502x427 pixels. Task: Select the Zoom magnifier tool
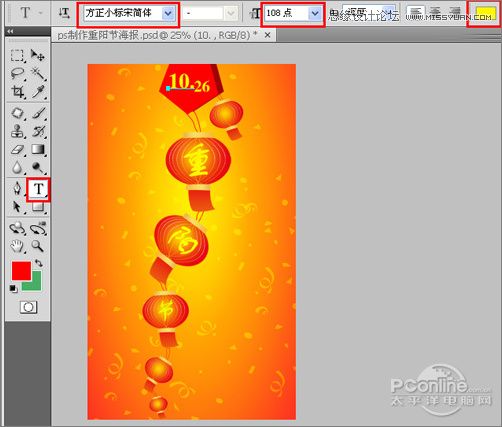[x=38, y=246]
